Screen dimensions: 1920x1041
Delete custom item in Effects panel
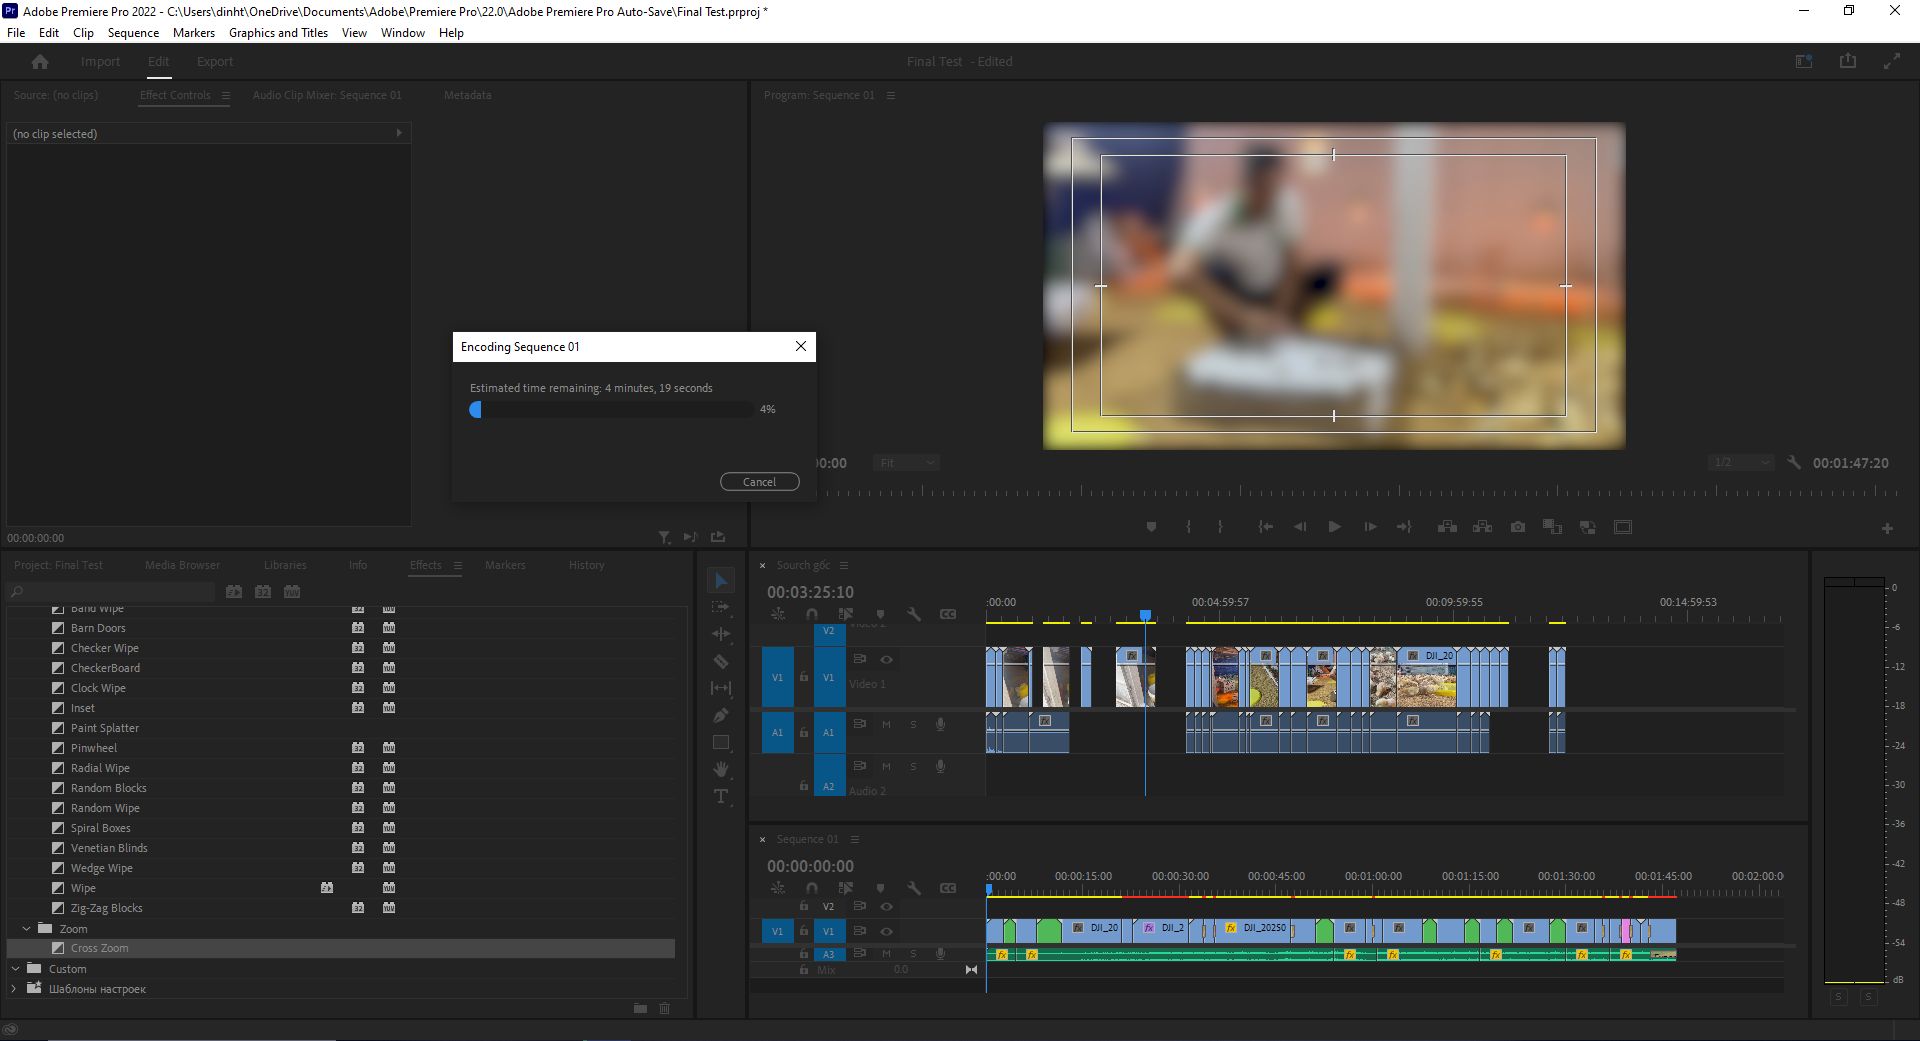pyautogui.click(x=665, y=1008)
